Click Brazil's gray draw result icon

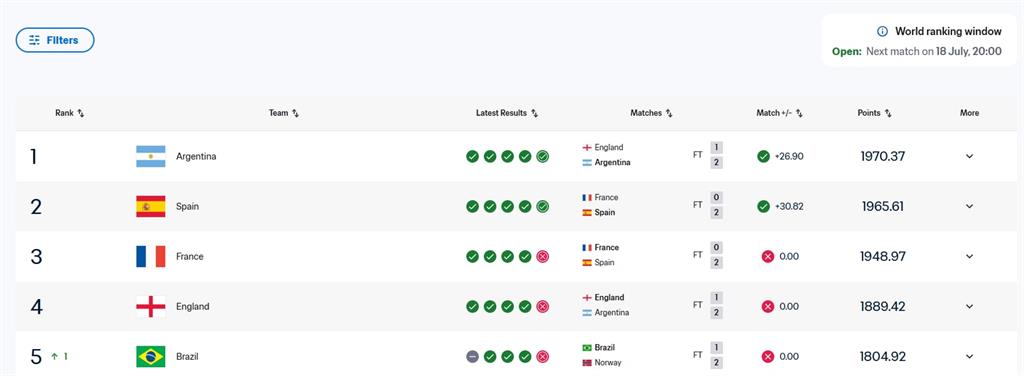pos(472,356)
